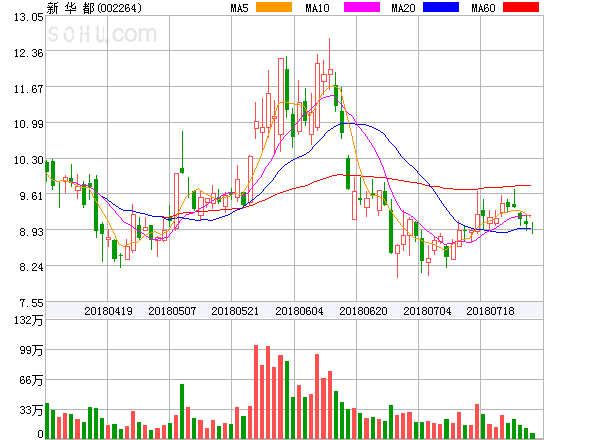This screenshot has width=600, height=440.
Task: Click the 8.24 price axis label
Action: [31, 267]
